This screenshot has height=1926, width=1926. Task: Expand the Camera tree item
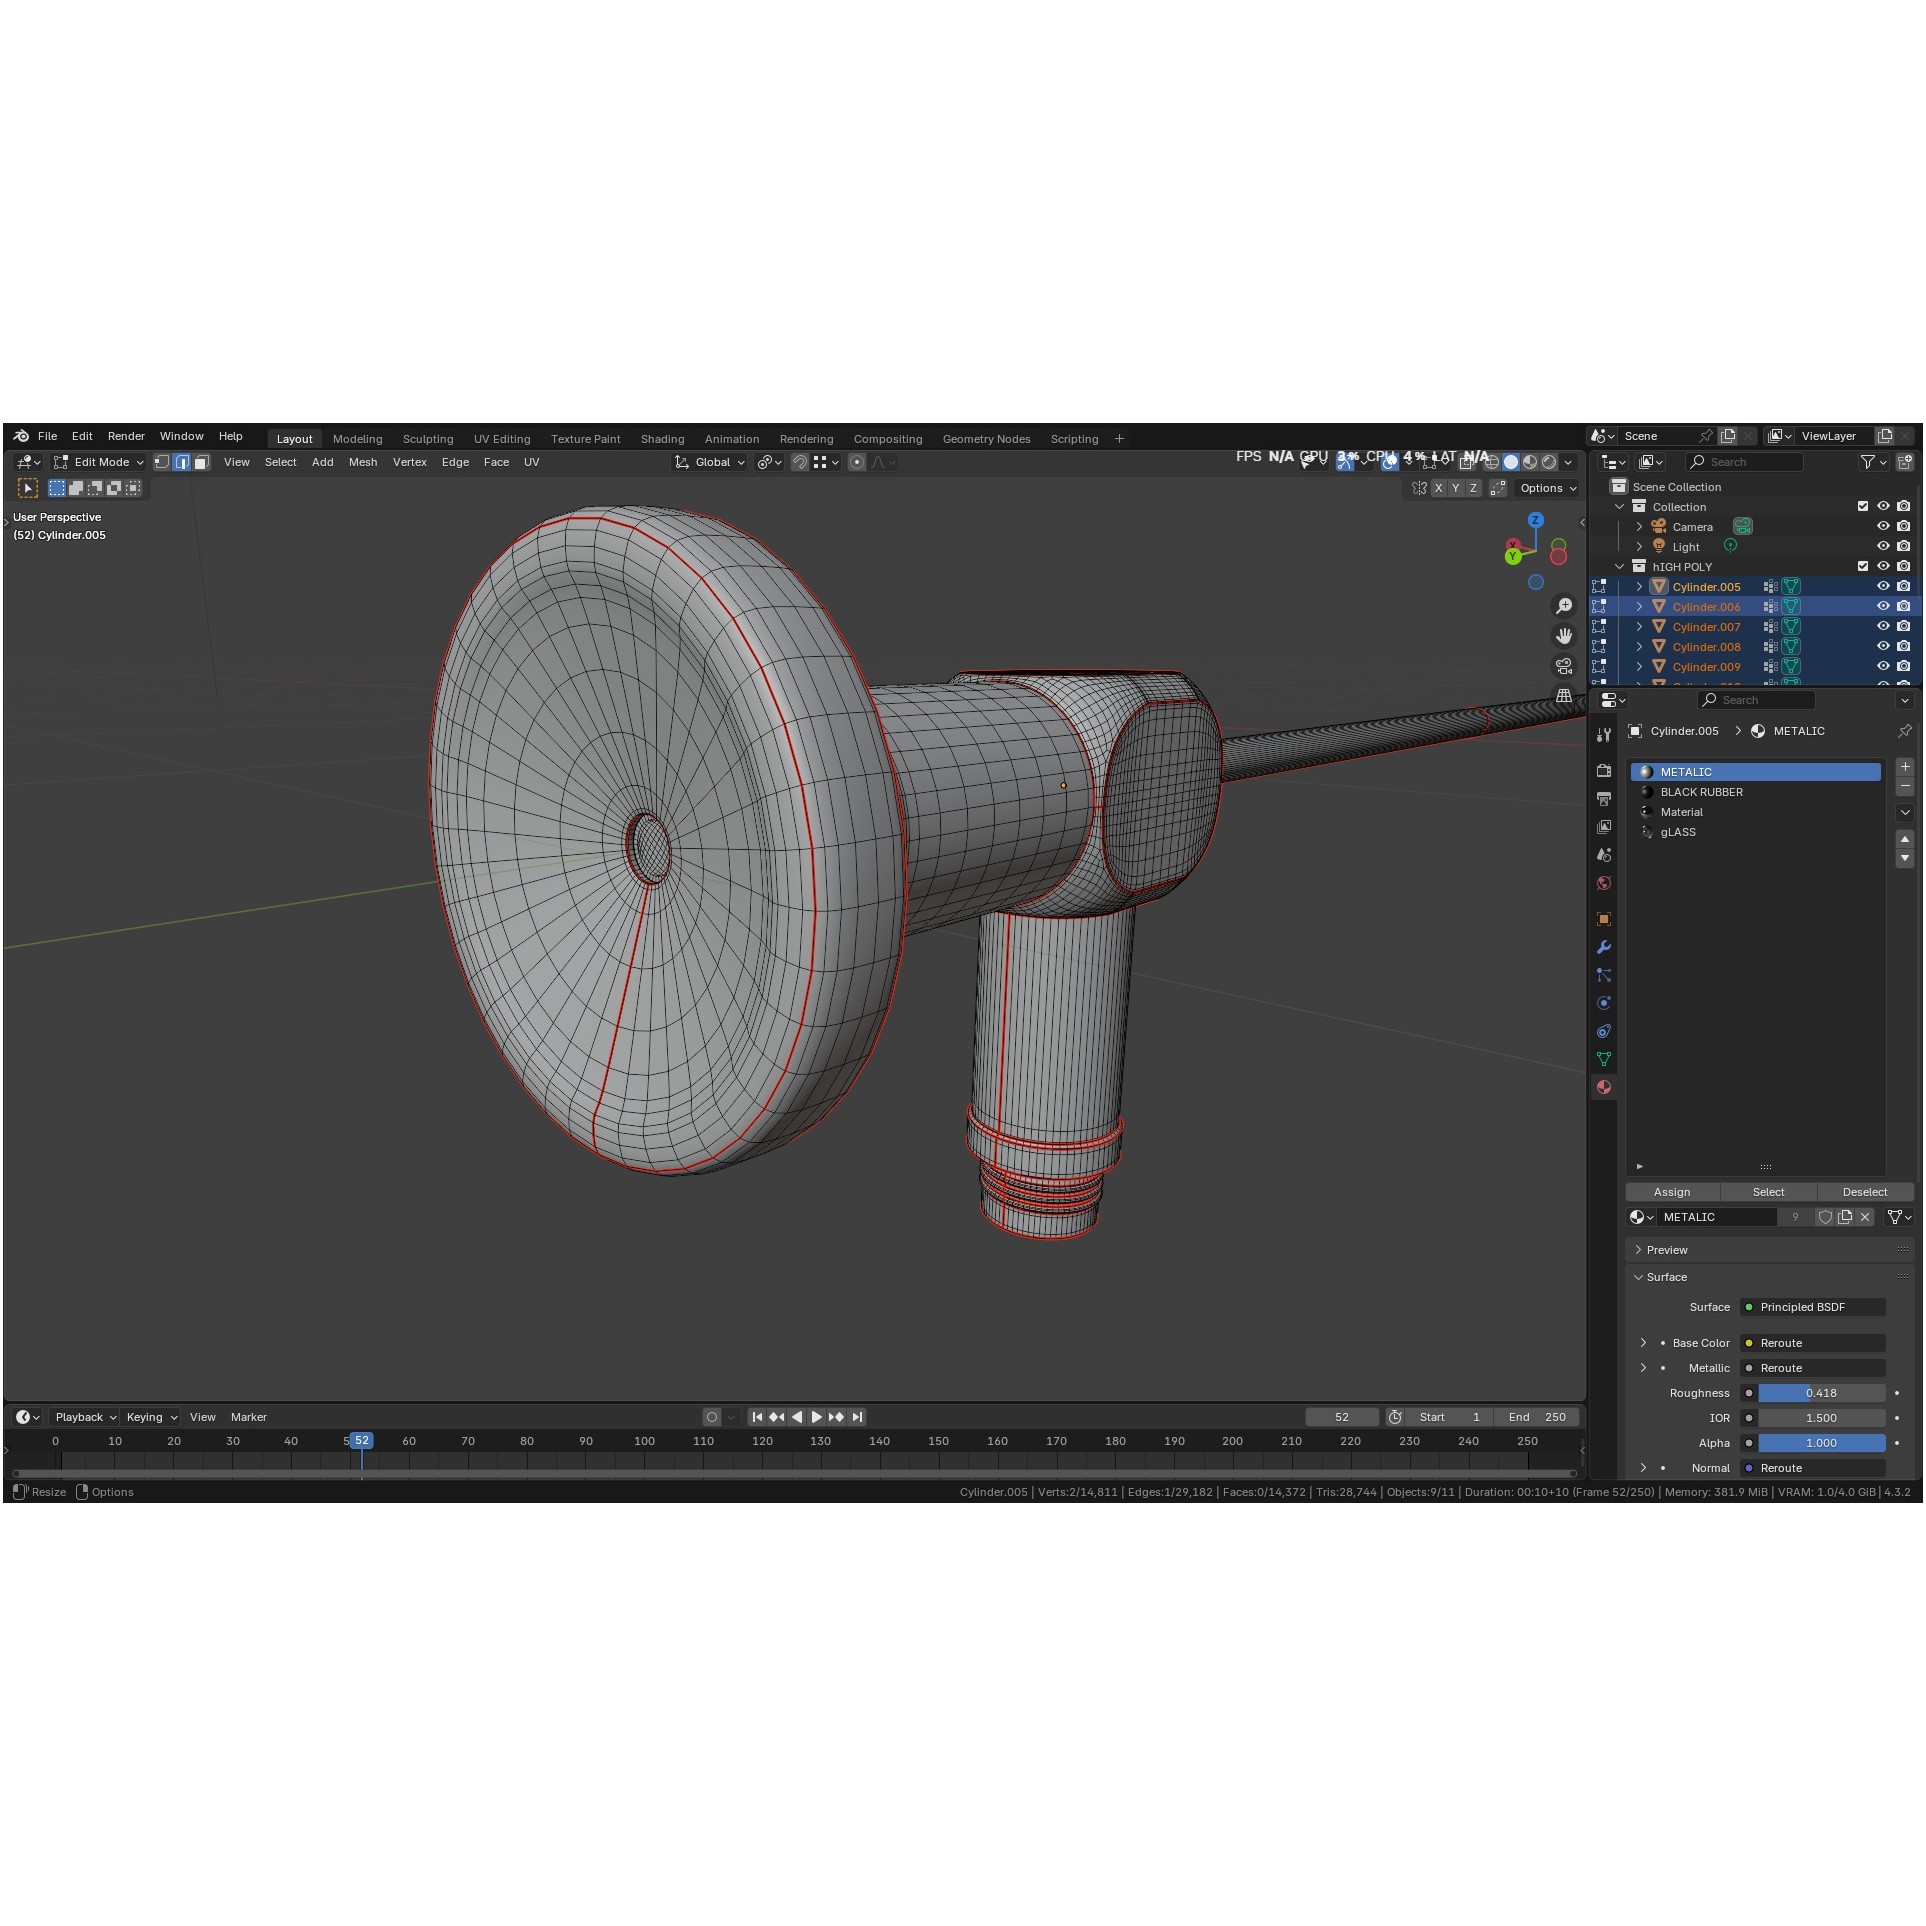tap(1640, 527)
